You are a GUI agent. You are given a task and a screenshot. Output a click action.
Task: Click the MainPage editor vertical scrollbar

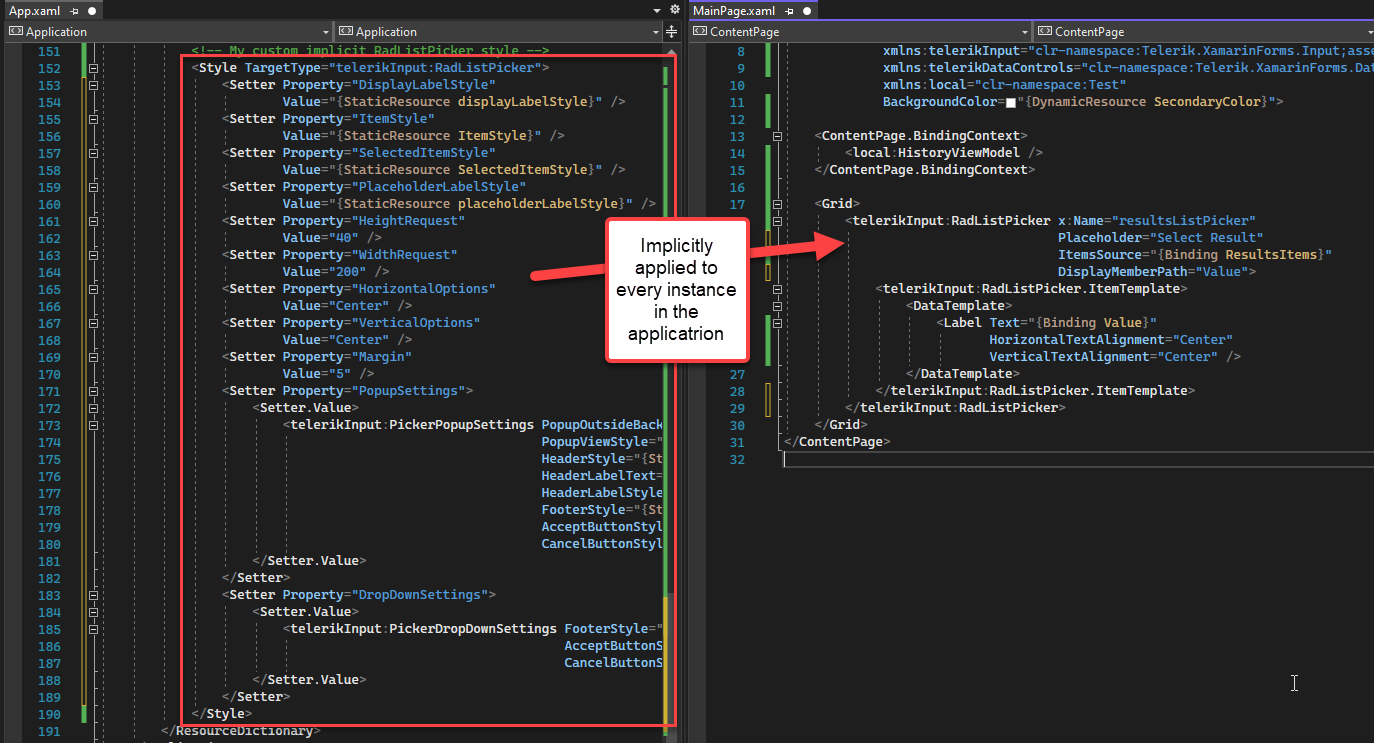1371,250
